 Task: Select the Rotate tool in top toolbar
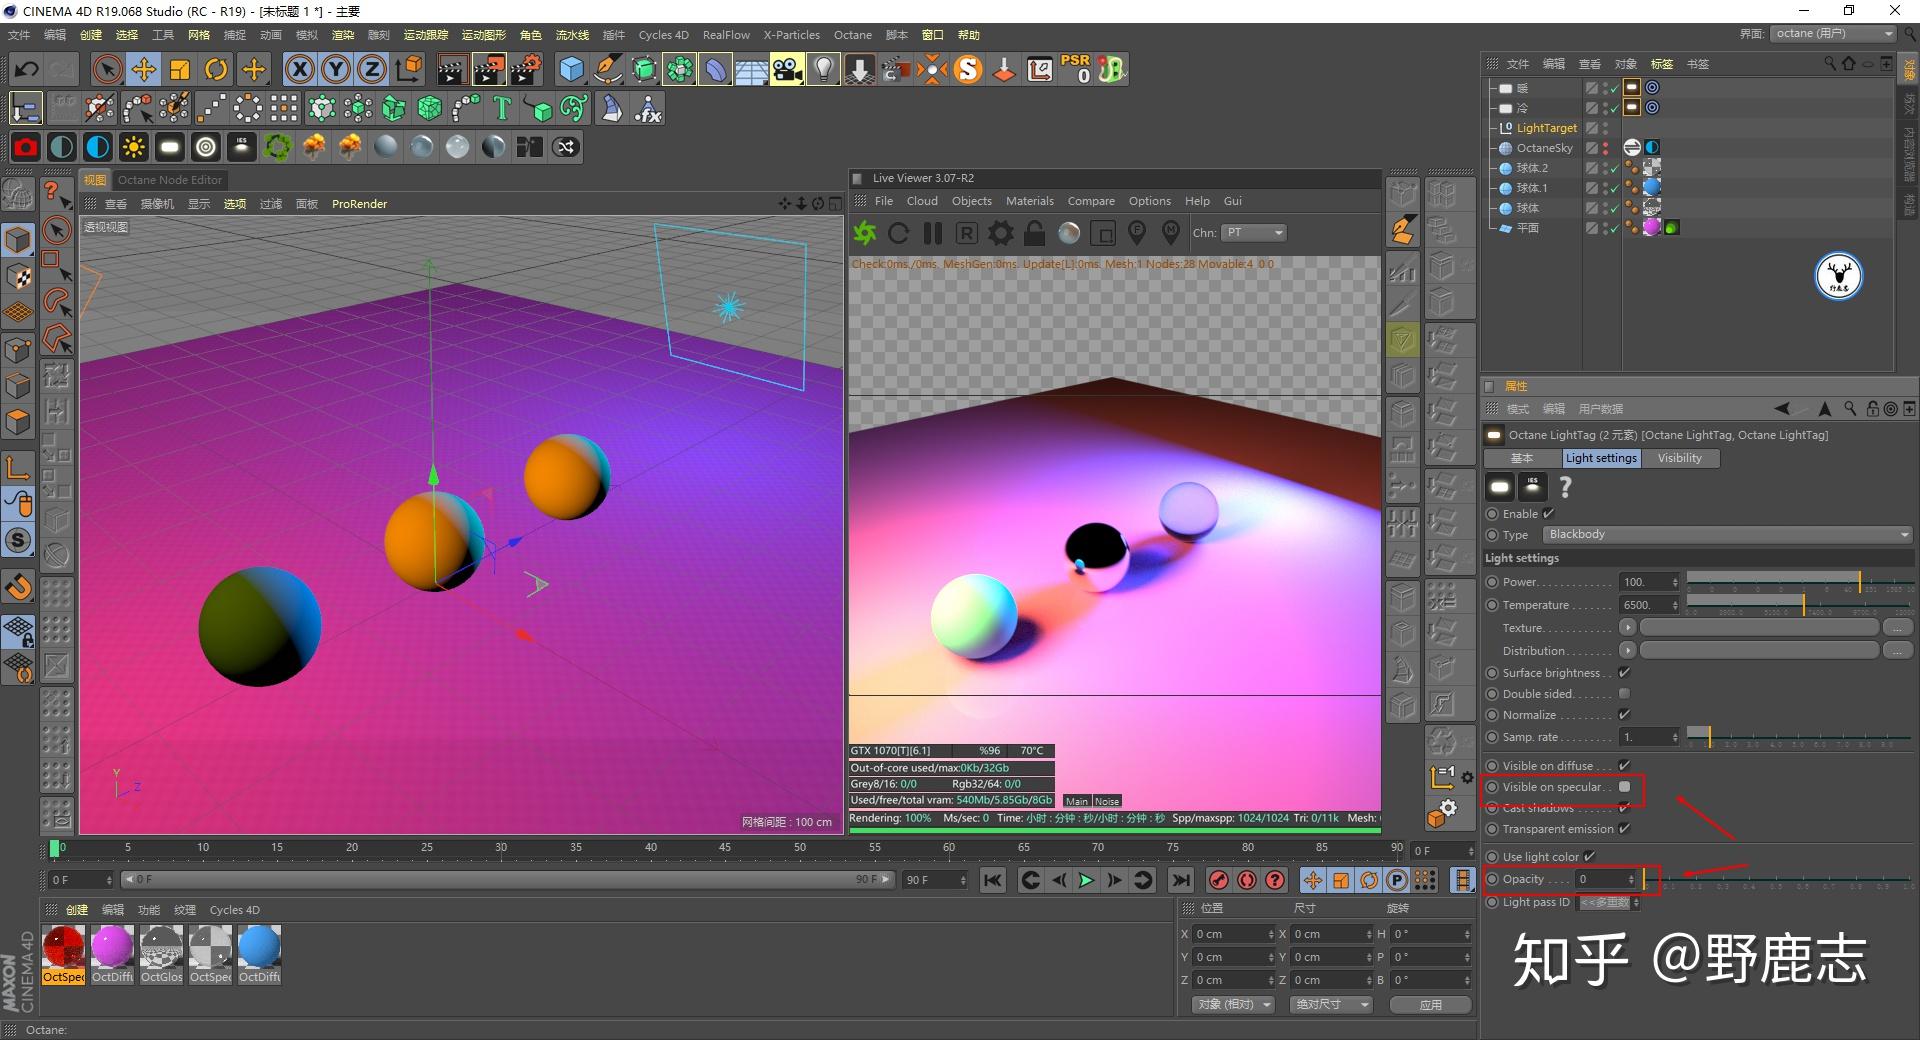(x=216, y=69)
